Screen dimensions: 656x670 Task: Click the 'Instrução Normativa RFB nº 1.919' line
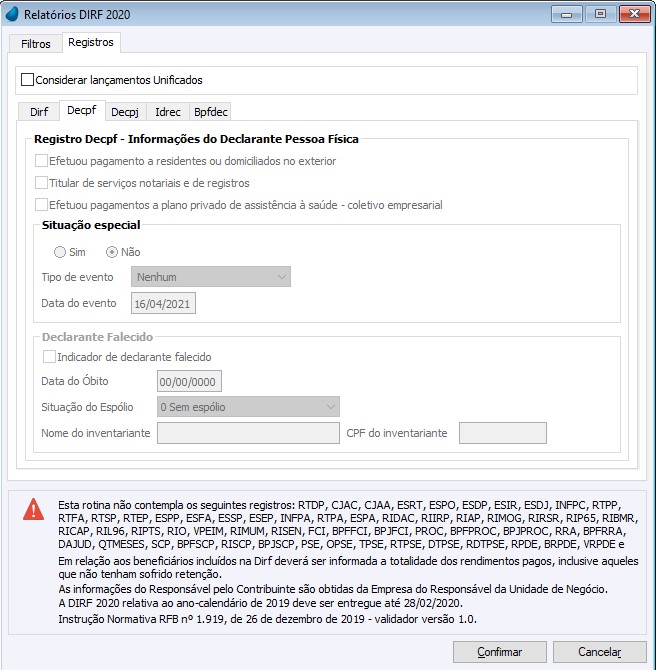coord(268,619)
